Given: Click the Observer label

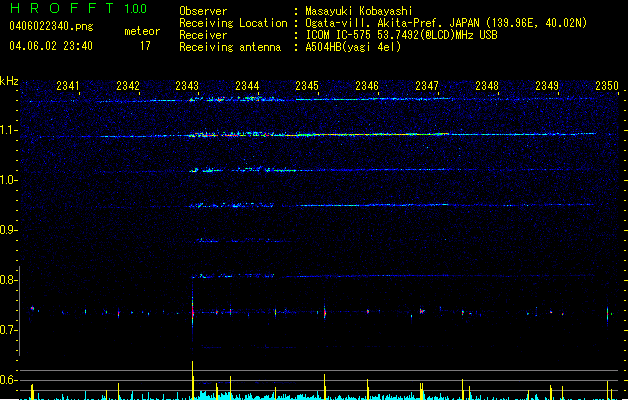Looking at the screenshot, I should [203, 11].
